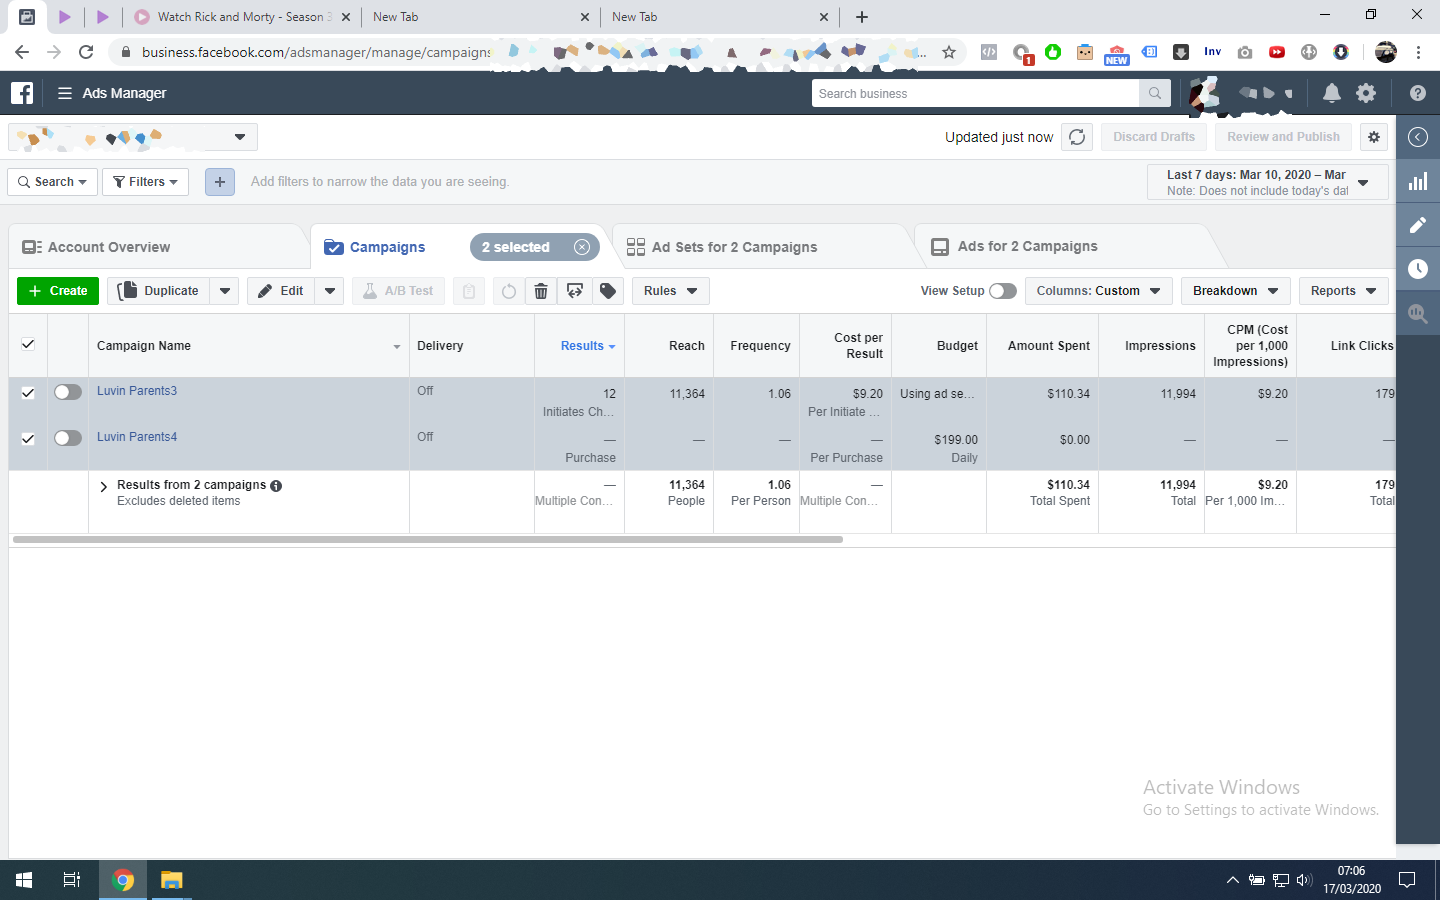The image size is (1440, 900).
Task: Open the Breakdown dropdown
Action: [1236, 291]
